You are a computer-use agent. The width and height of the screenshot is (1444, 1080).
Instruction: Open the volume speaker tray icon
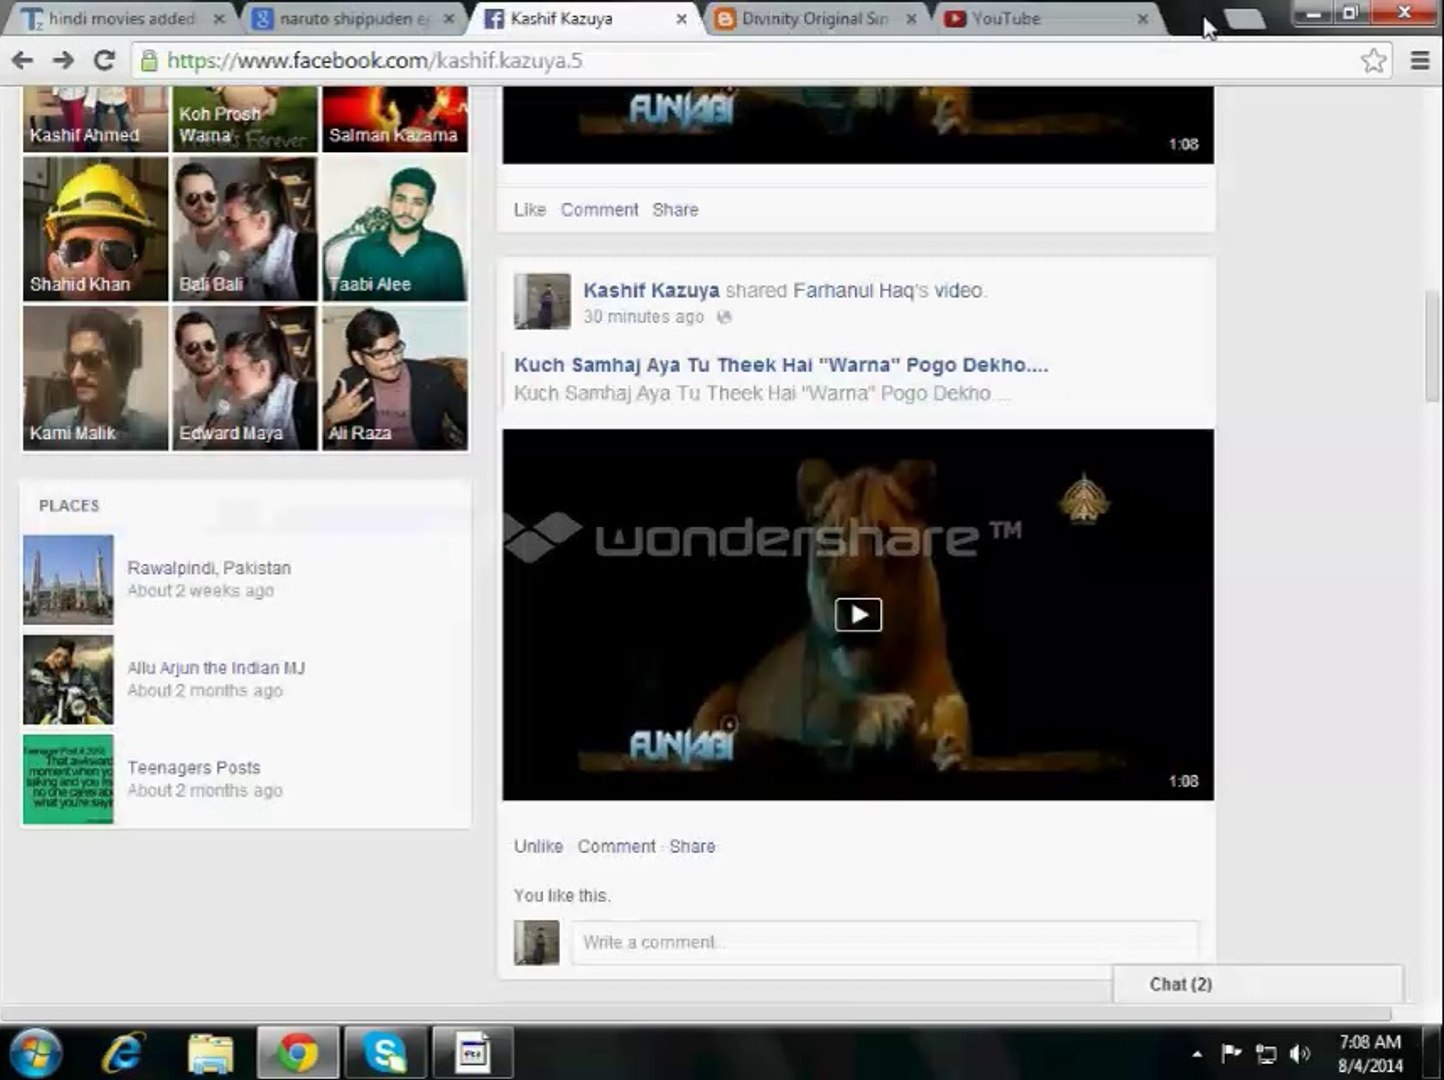(x=1300, y=1054)
